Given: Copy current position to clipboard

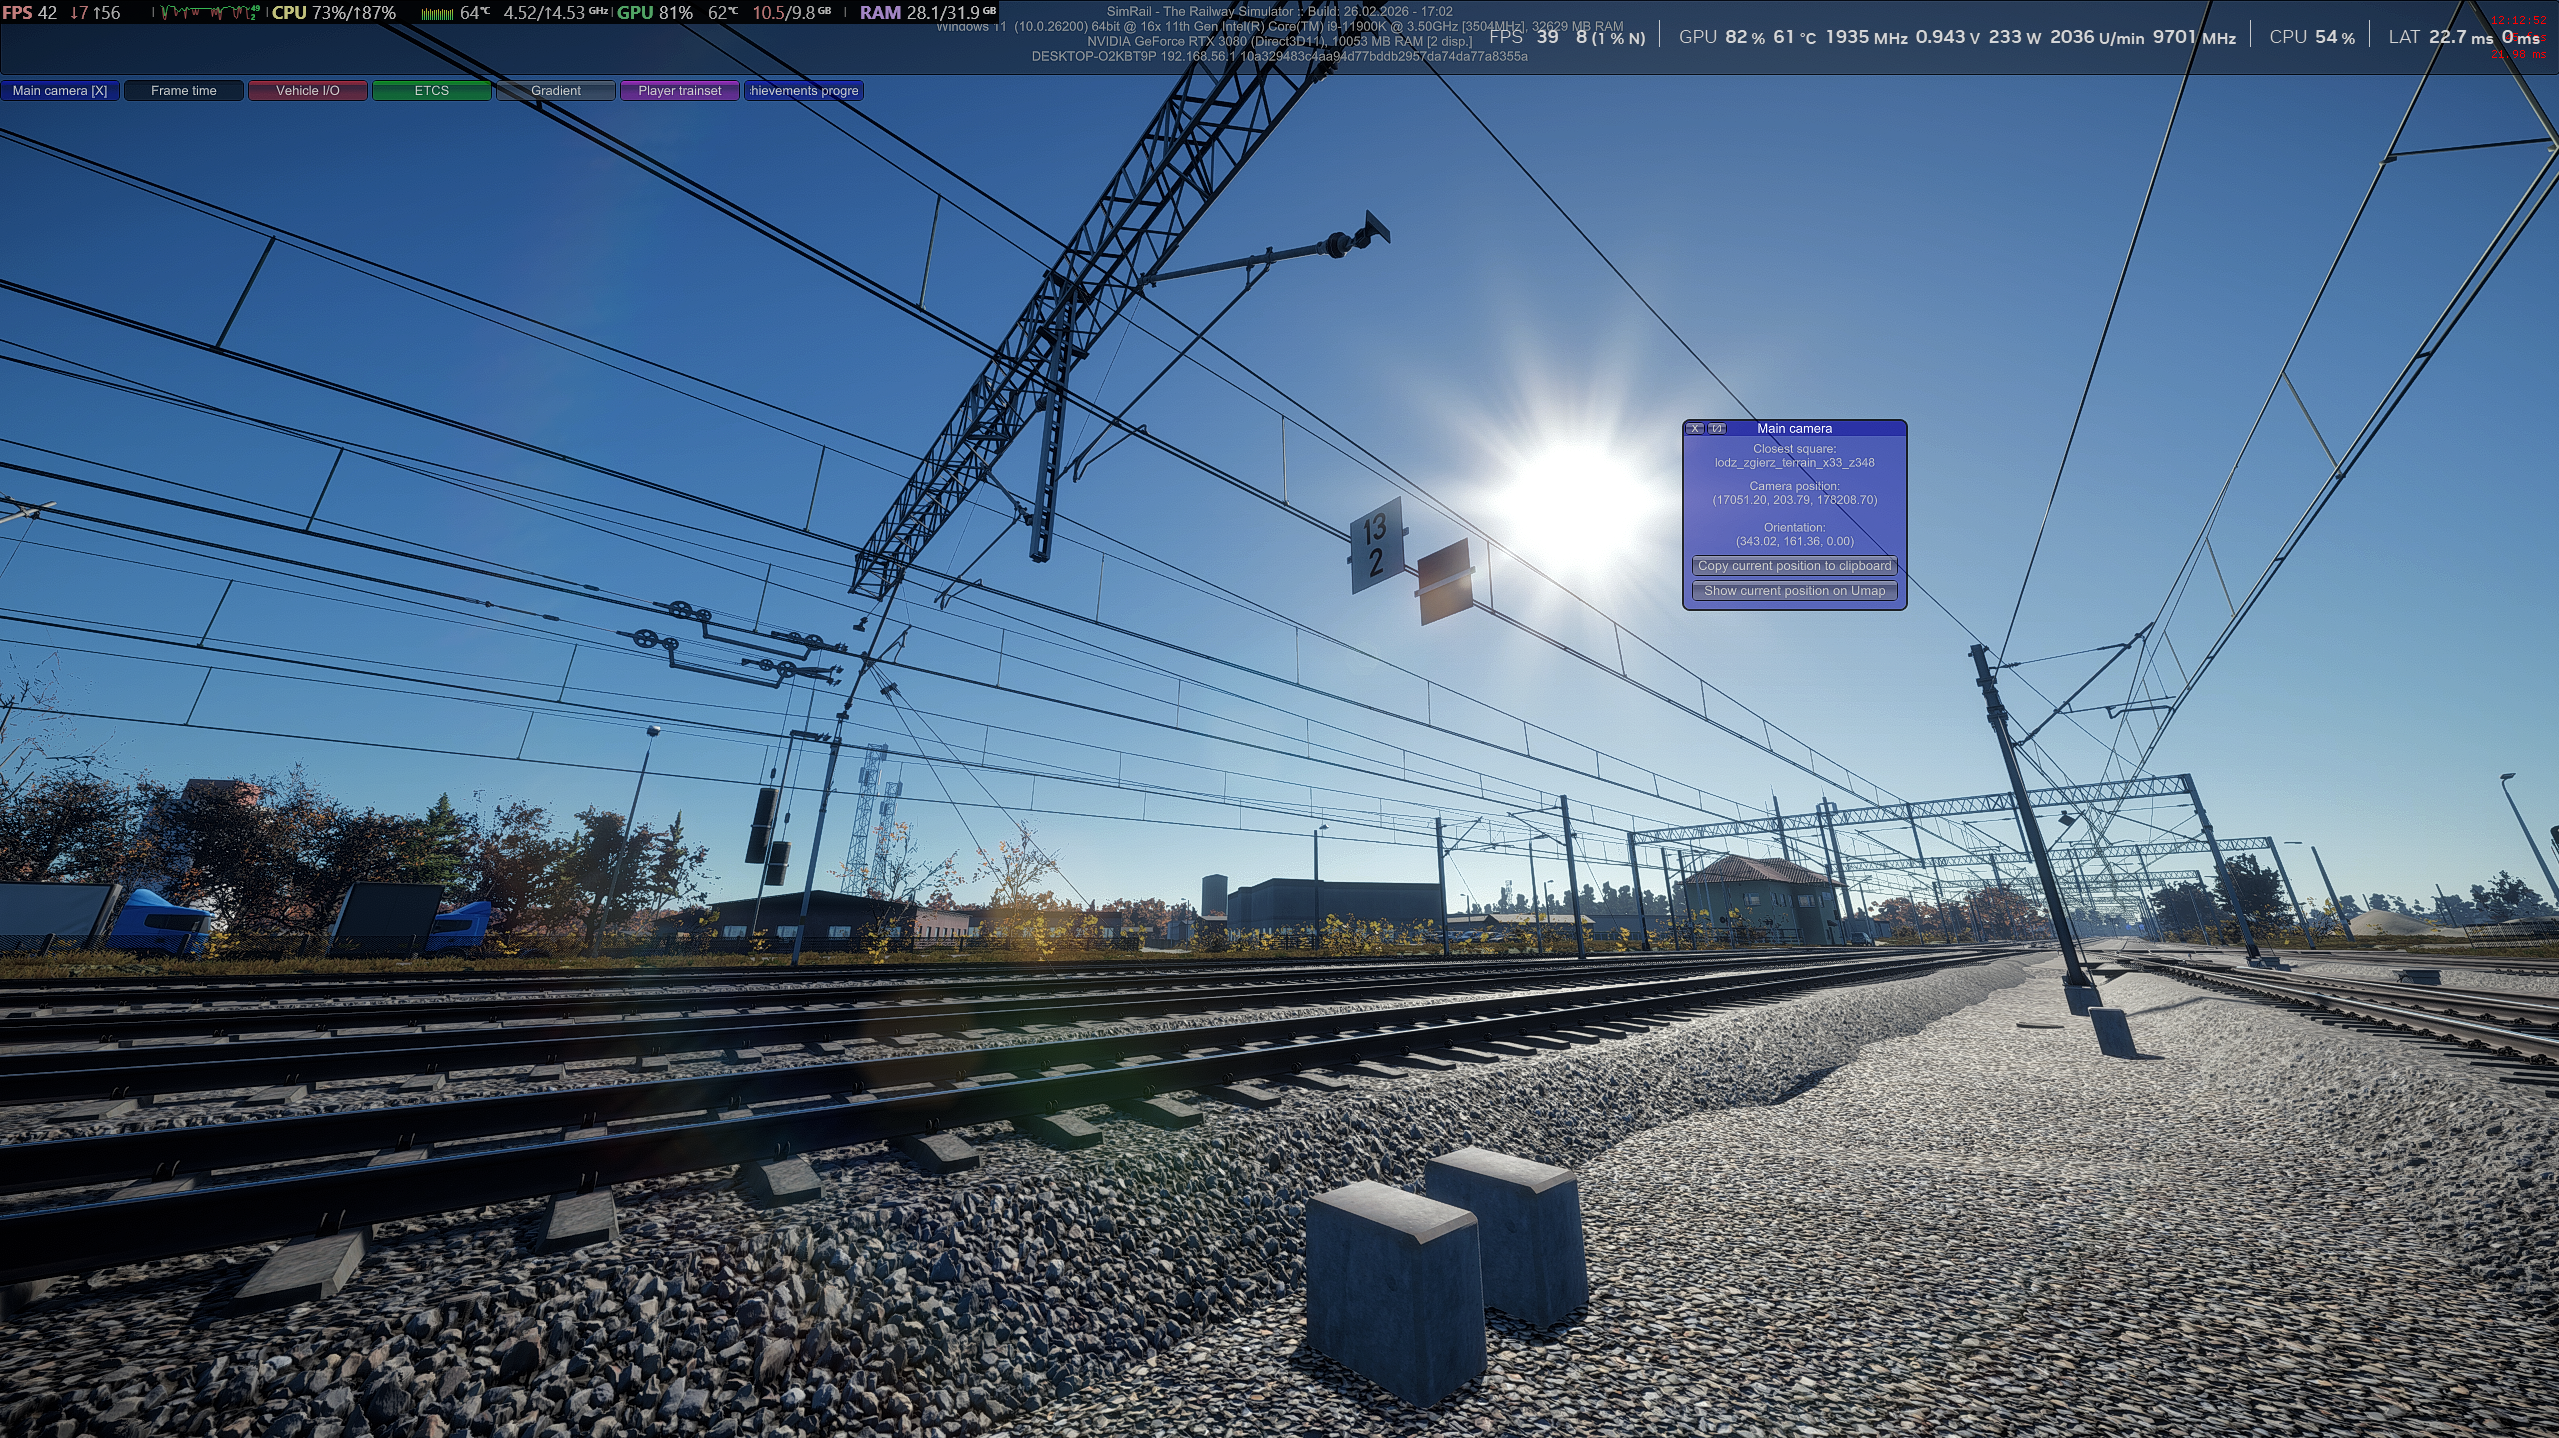Looking at the screenshot, I should (x=1794, y=566).
